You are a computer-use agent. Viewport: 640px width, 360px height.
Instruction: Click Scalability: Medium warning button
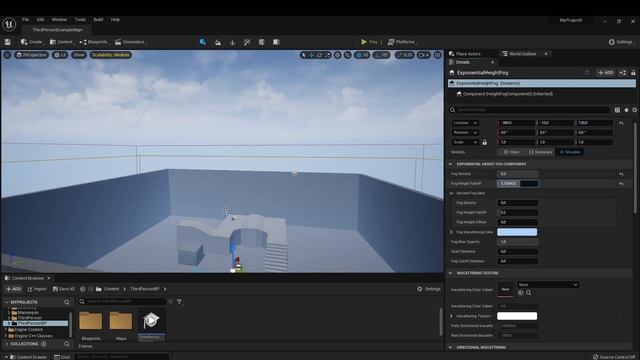pos(111,55)
